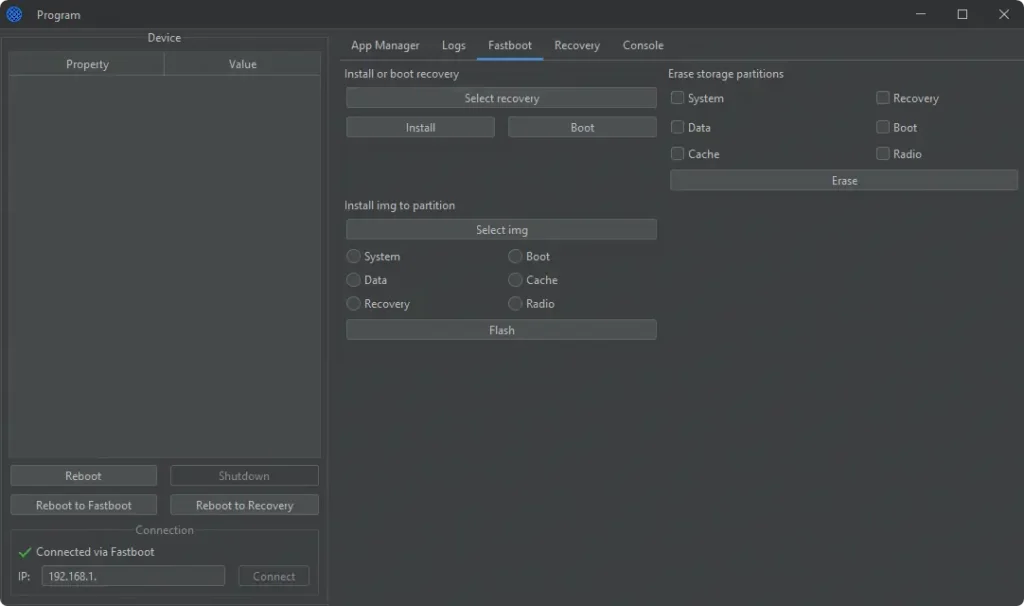The width and height of the screenshot is (1024, 606).
Task: Click Reboot to Fastboot button
Action: coord(84,505)
